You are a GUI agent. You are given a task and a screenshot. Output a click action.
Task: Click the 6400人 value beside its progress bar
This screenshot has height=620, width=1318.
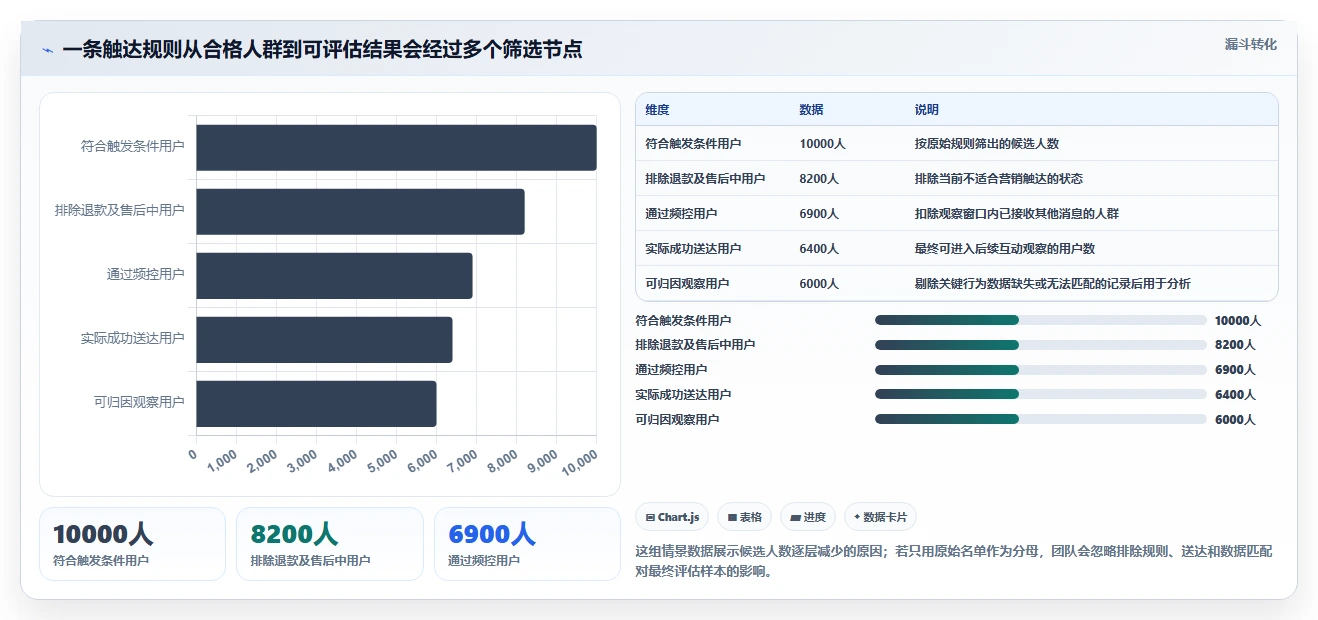pyautogui.click(x=1235, y=395)
